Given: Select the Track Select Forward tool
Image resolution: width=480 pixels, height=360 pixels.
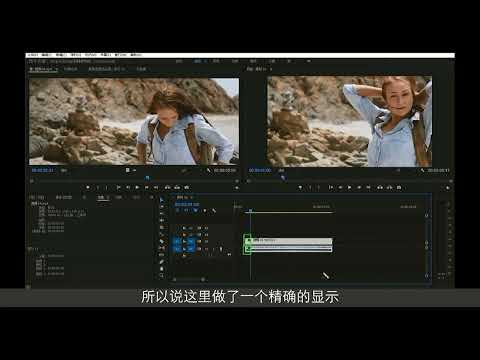Looking at the screenshot, I should (162, 207).
